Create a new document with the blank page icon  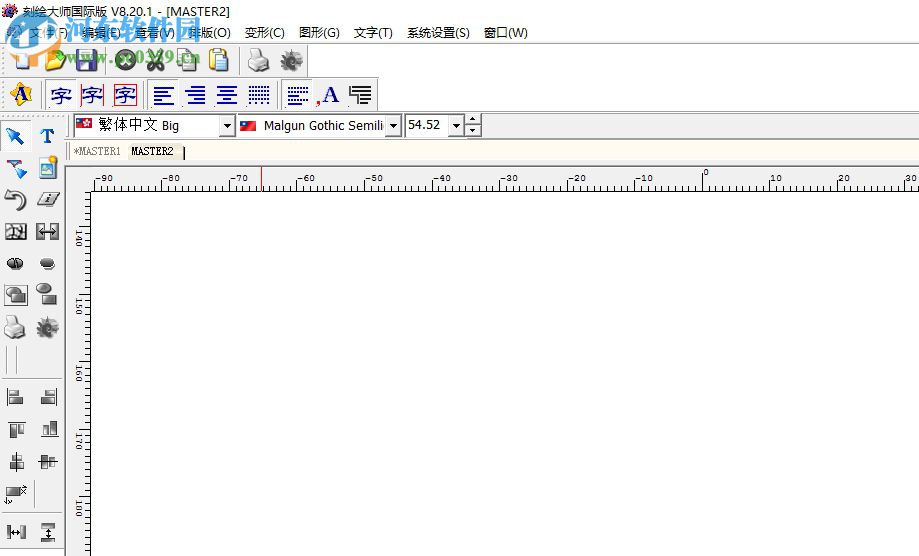[22, 60]
